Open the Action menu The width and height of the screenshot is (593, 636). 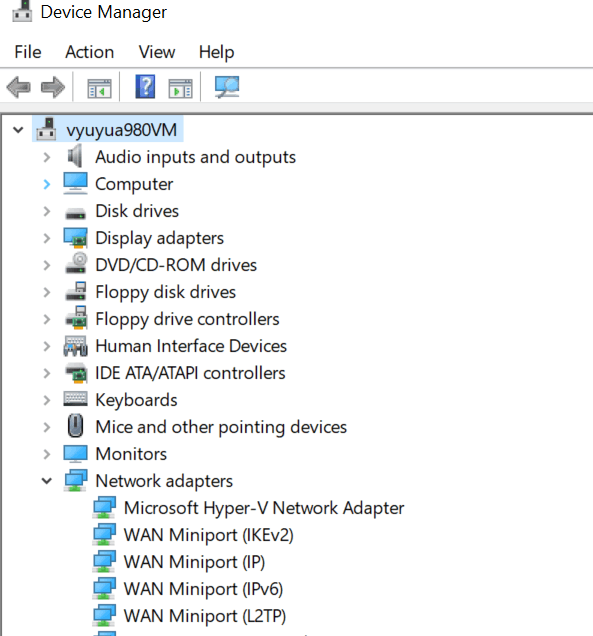coord(90,52)
